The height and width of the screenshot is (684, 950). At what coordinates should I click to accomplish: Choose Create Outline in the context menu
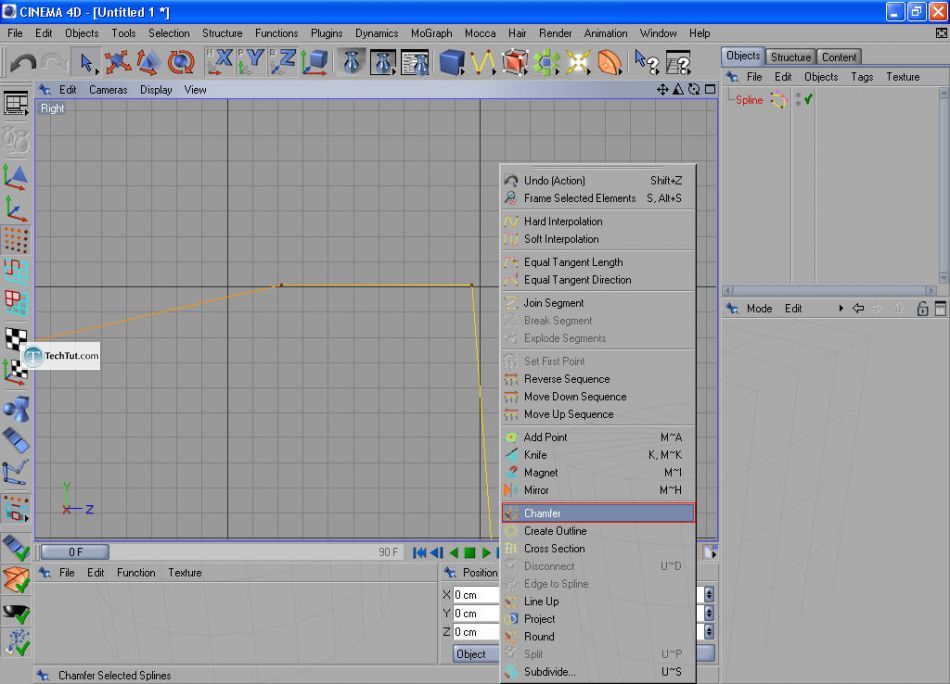598,531
